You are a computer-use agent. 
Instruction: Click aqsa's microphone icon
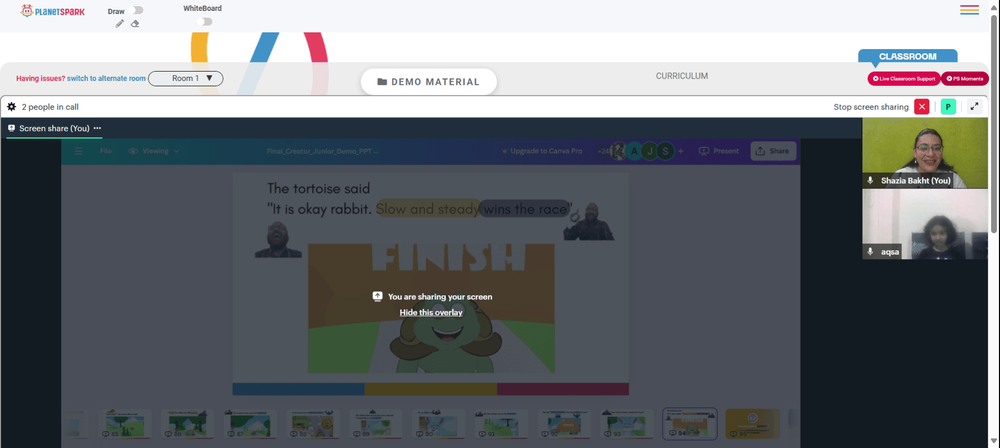[870, 251]
